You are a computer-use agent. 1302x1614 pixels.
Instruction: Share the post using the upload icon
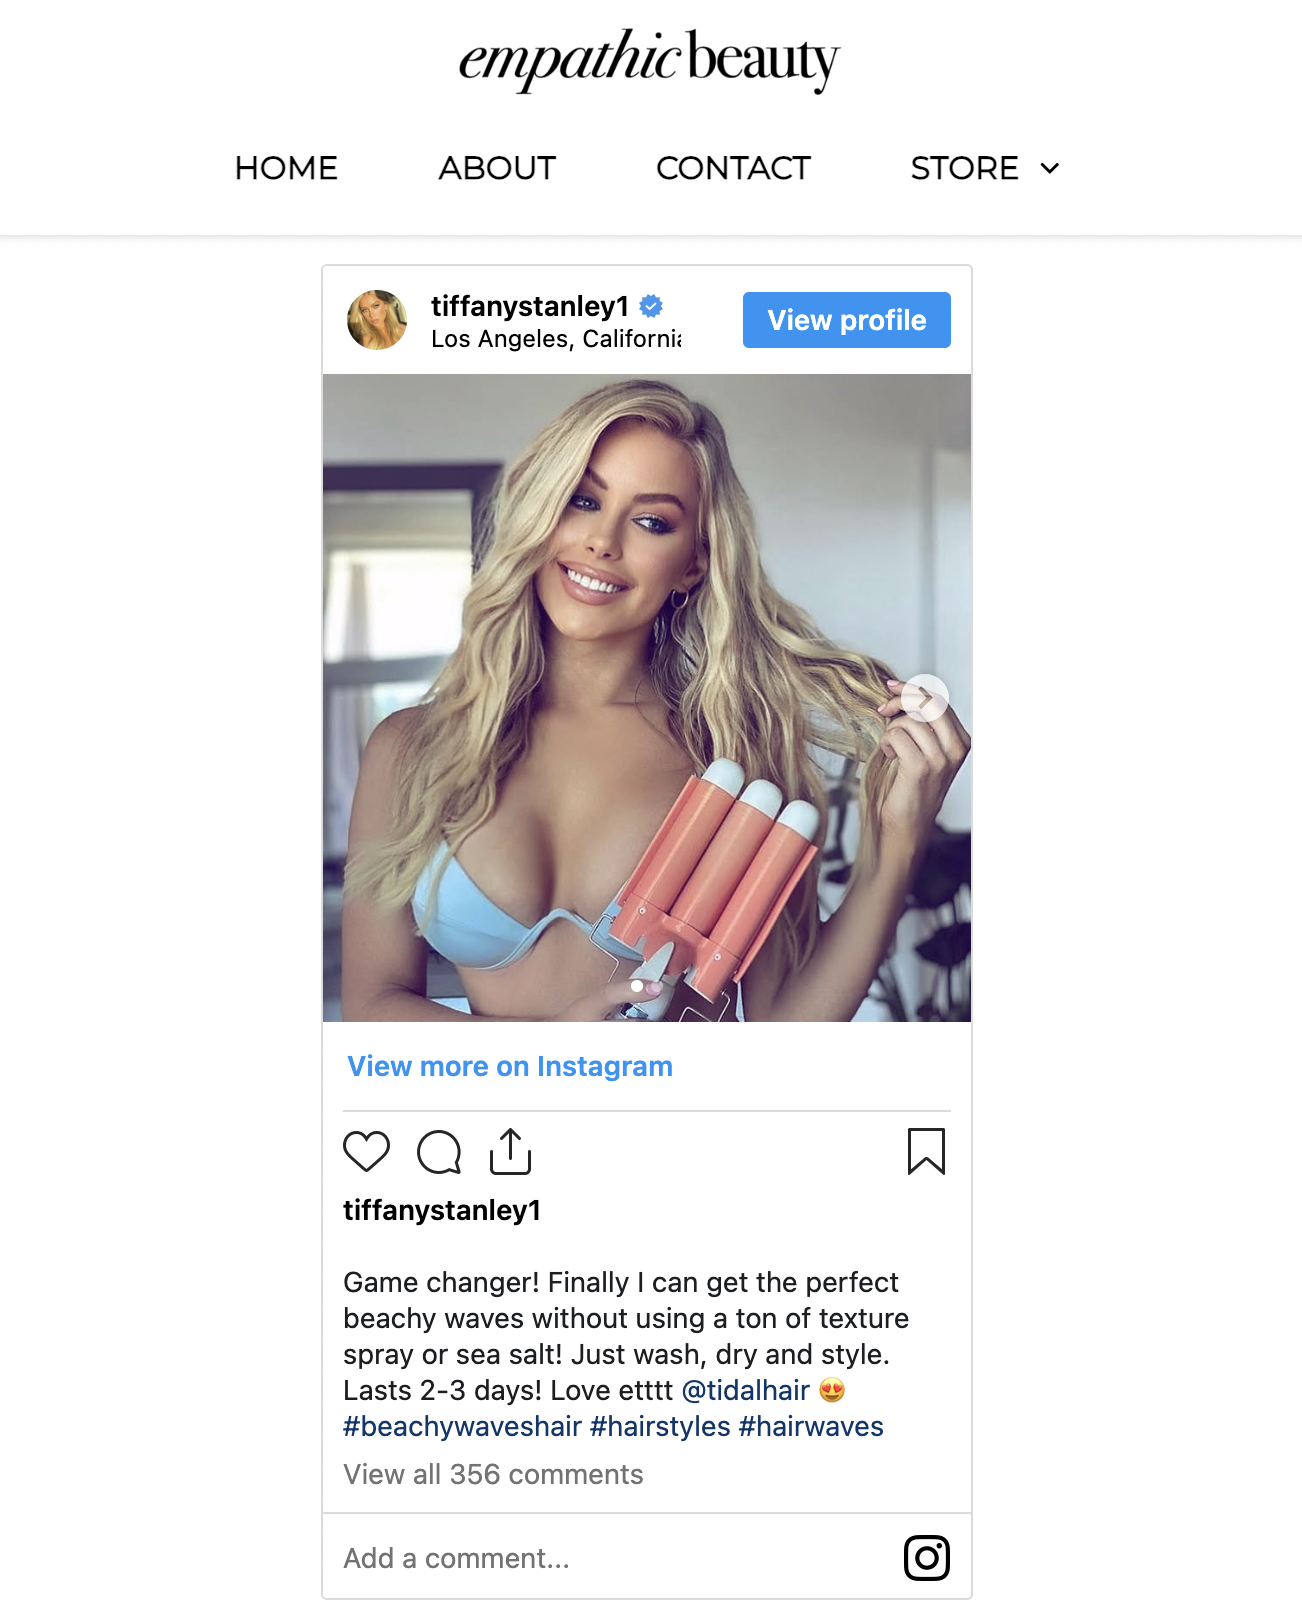pyautogui.click(x=510, y=1151)
